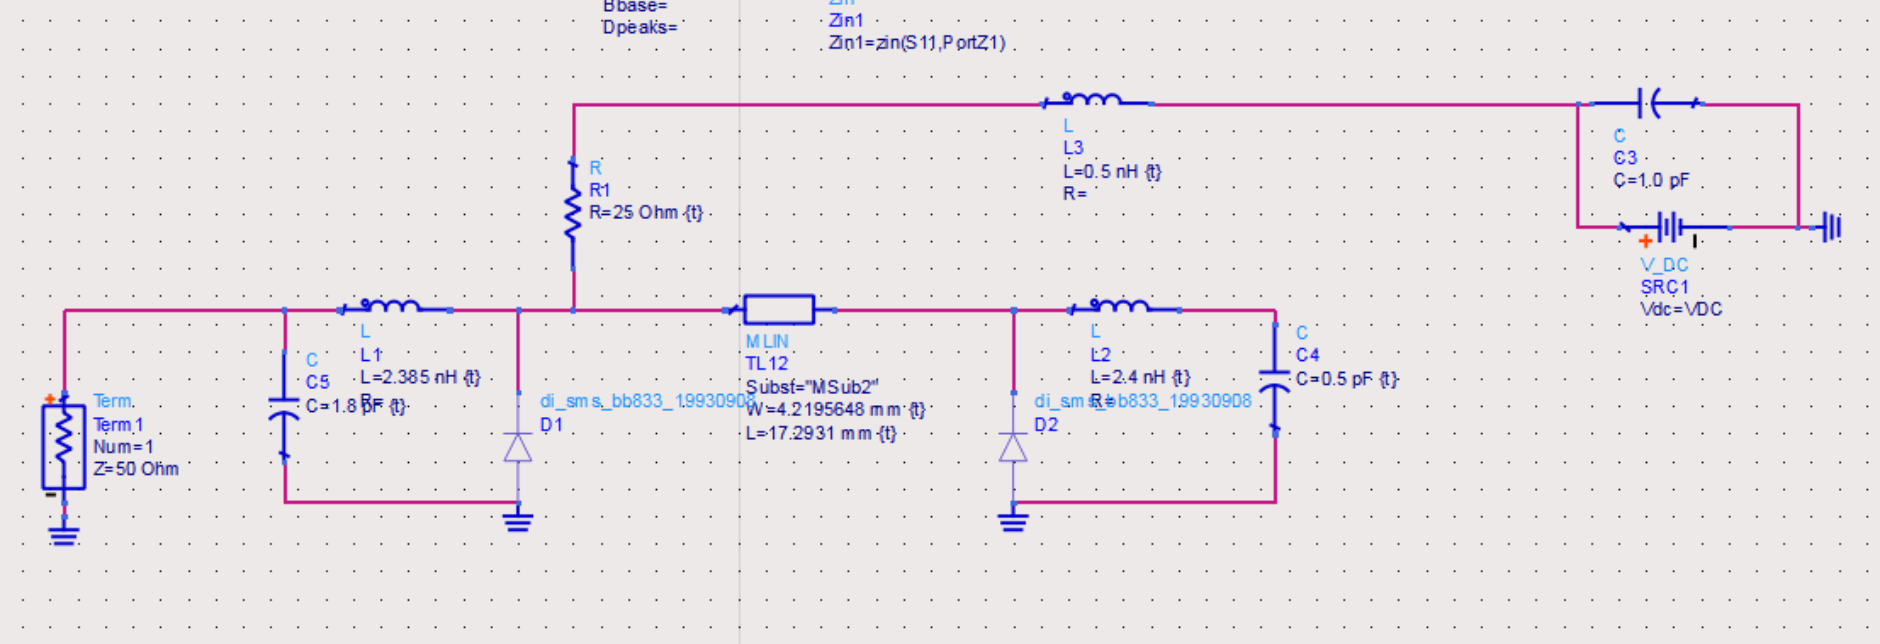The height and width of the screenshot is (644, 1880).
Task: Click the L=0.5 nH value of L3
Action: point(1112,172)
